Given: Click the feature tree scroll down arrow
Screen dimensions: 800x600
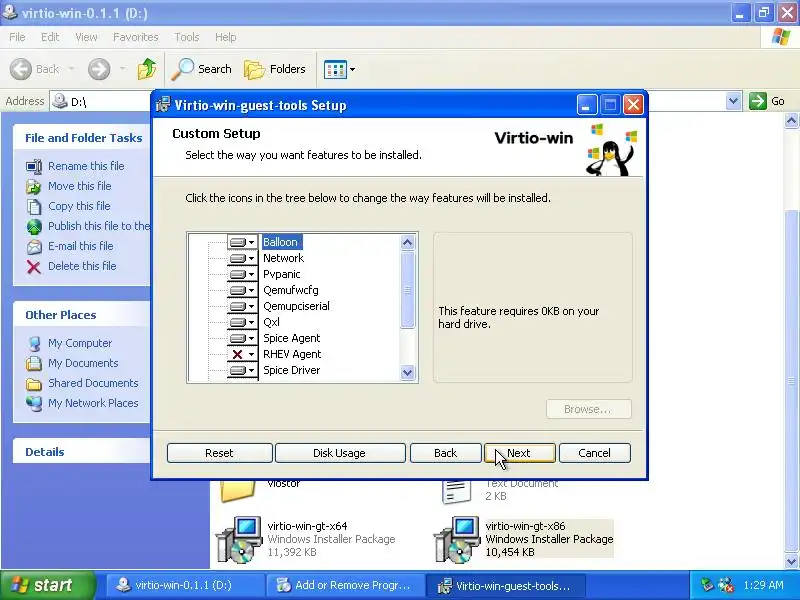Looking at the screenshot, I should tap(407, 372).
